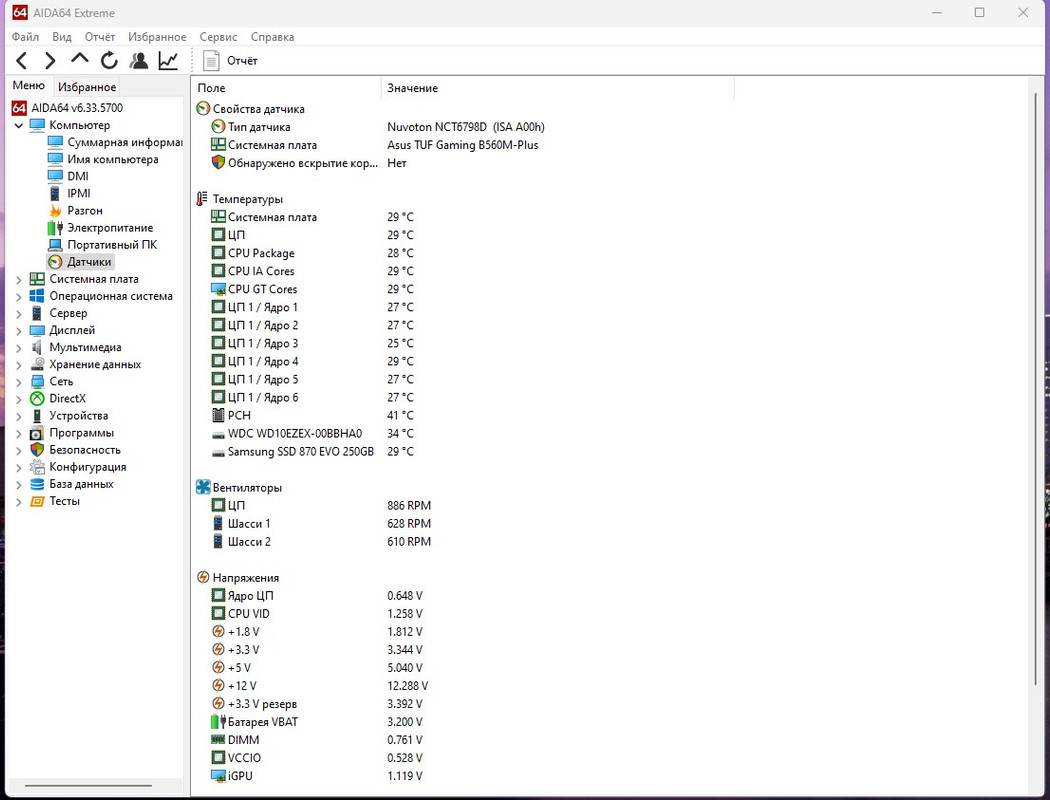Go forward with the right arrow toolbar icon
1050x800 pixels.
pos(50,61)
